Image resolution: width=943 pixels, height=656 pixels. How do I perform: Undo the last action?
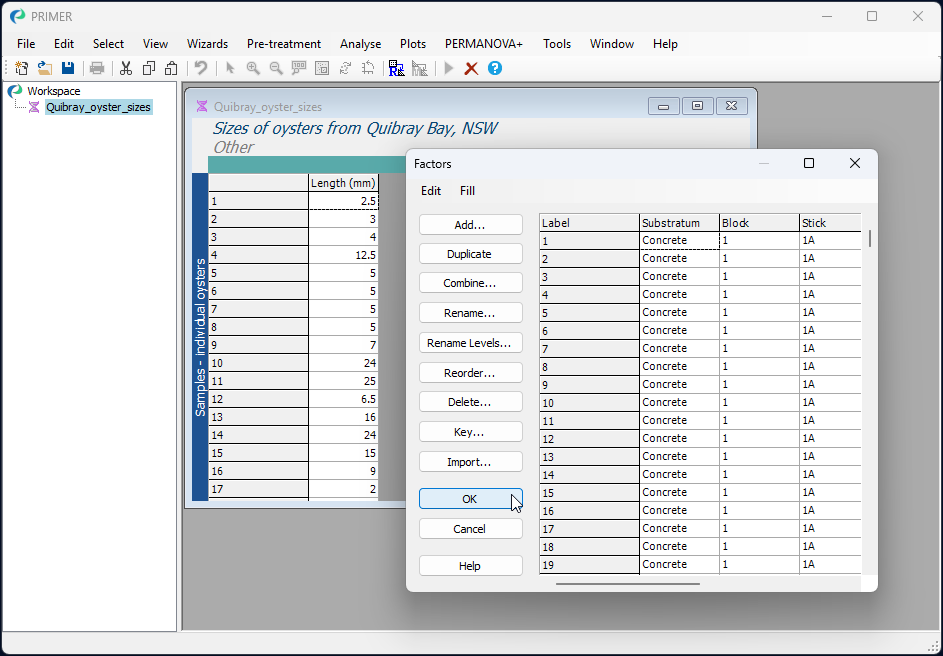[x=199, y=68]
